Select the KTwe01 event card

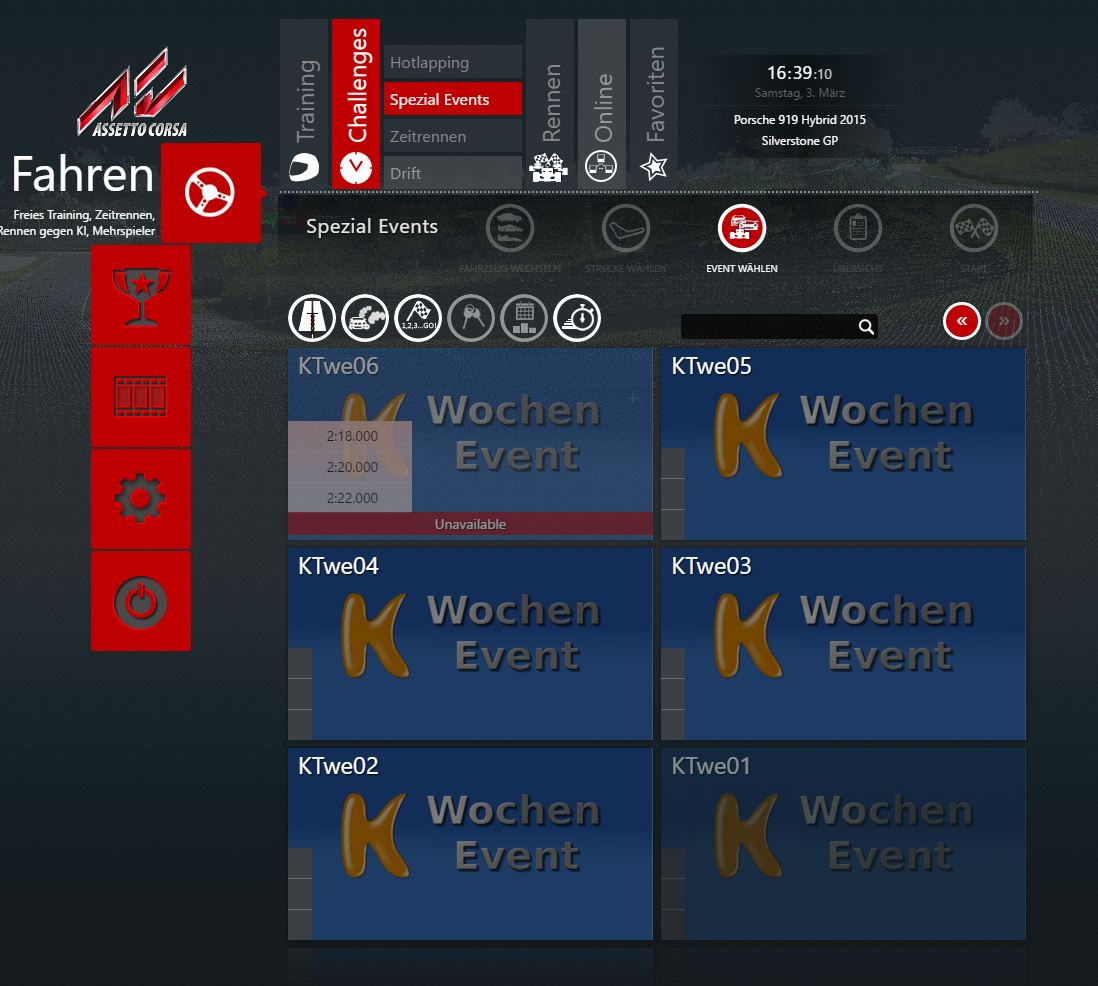point(843,844)
